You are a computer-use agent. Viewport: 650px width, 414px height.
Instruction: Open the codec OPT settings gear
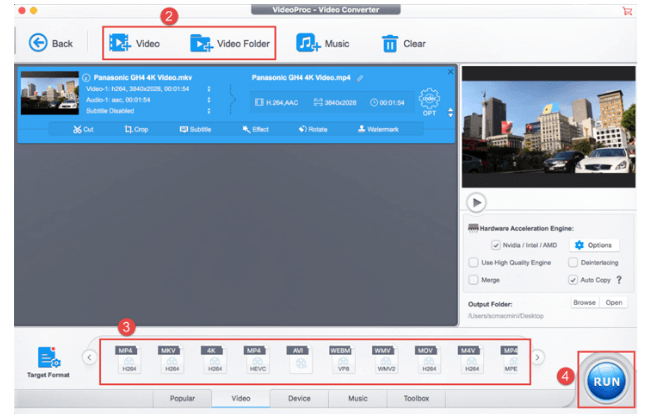pyautogui.click(x=429, y=102)
